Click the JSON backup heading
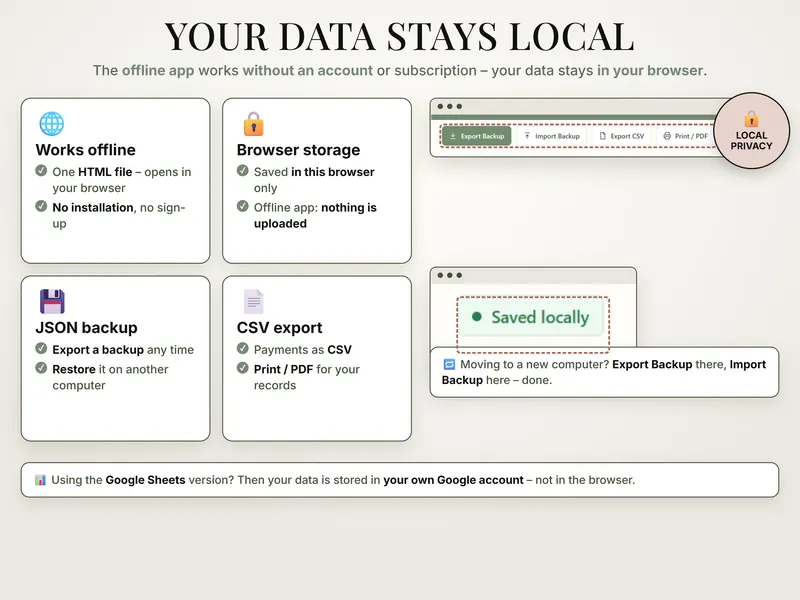Screen dimensions: 800x600 pos(86,328)
